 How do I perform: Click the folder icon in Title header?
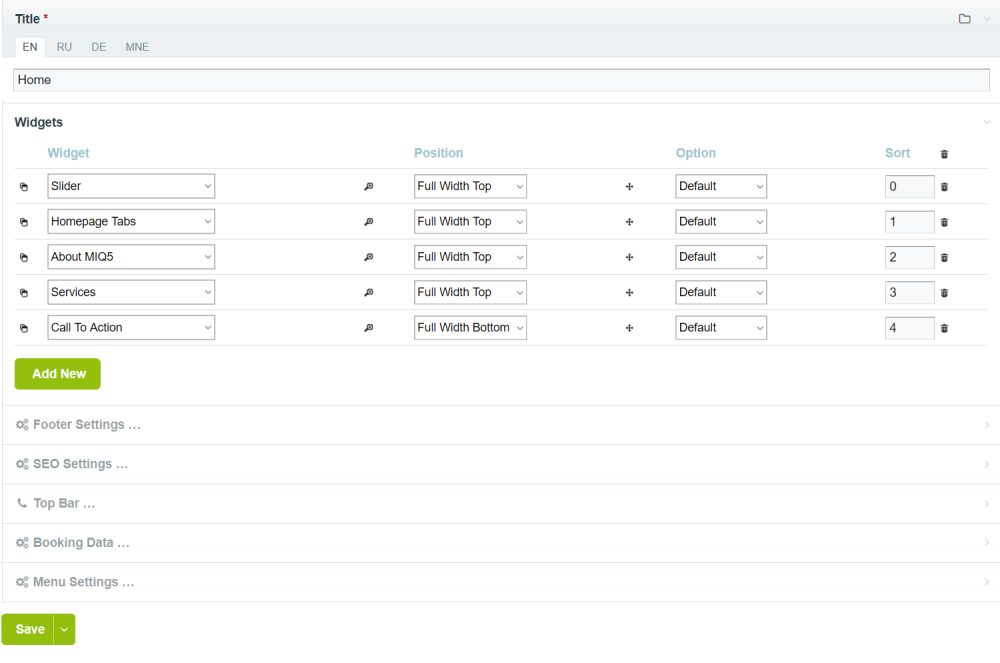964,19
